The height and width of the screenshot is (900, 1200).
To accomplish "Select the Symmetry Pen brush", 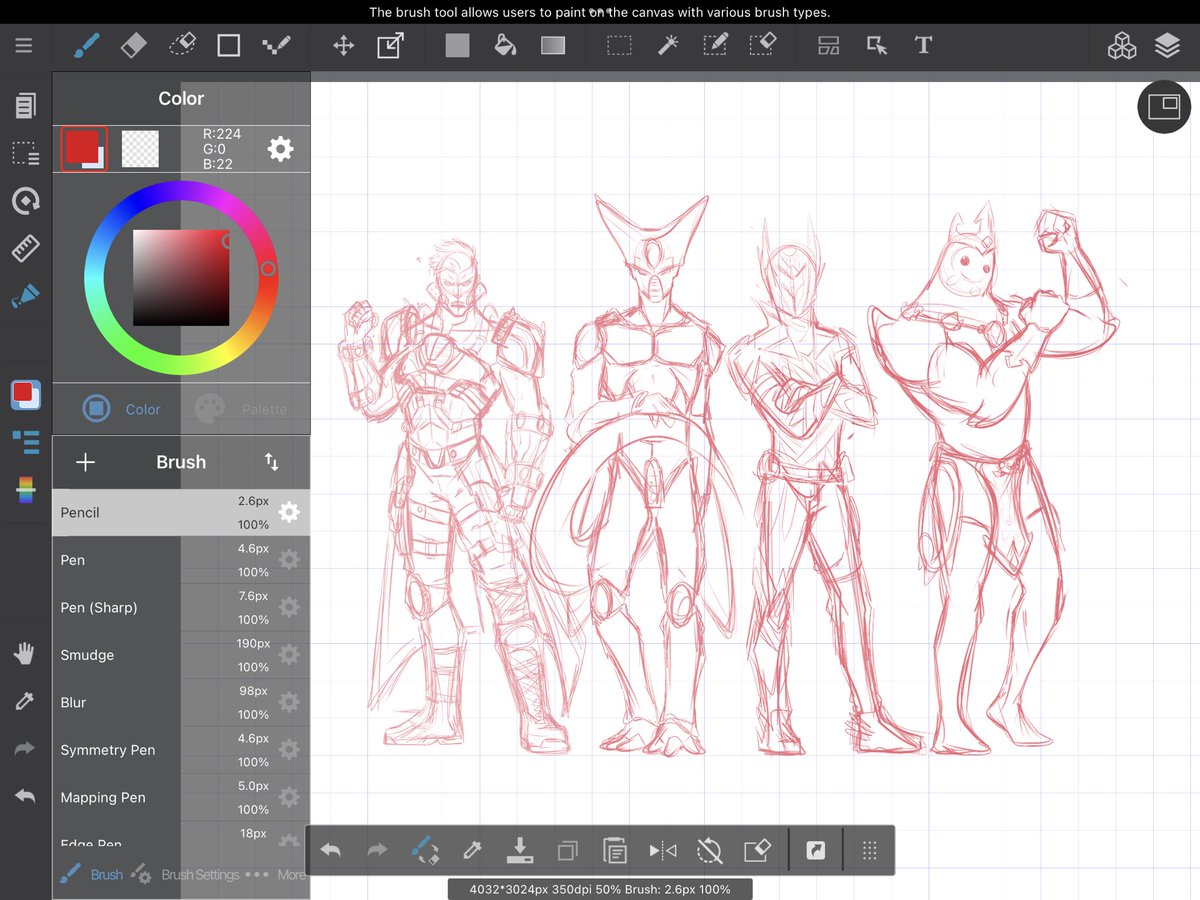I will (181, 750).
